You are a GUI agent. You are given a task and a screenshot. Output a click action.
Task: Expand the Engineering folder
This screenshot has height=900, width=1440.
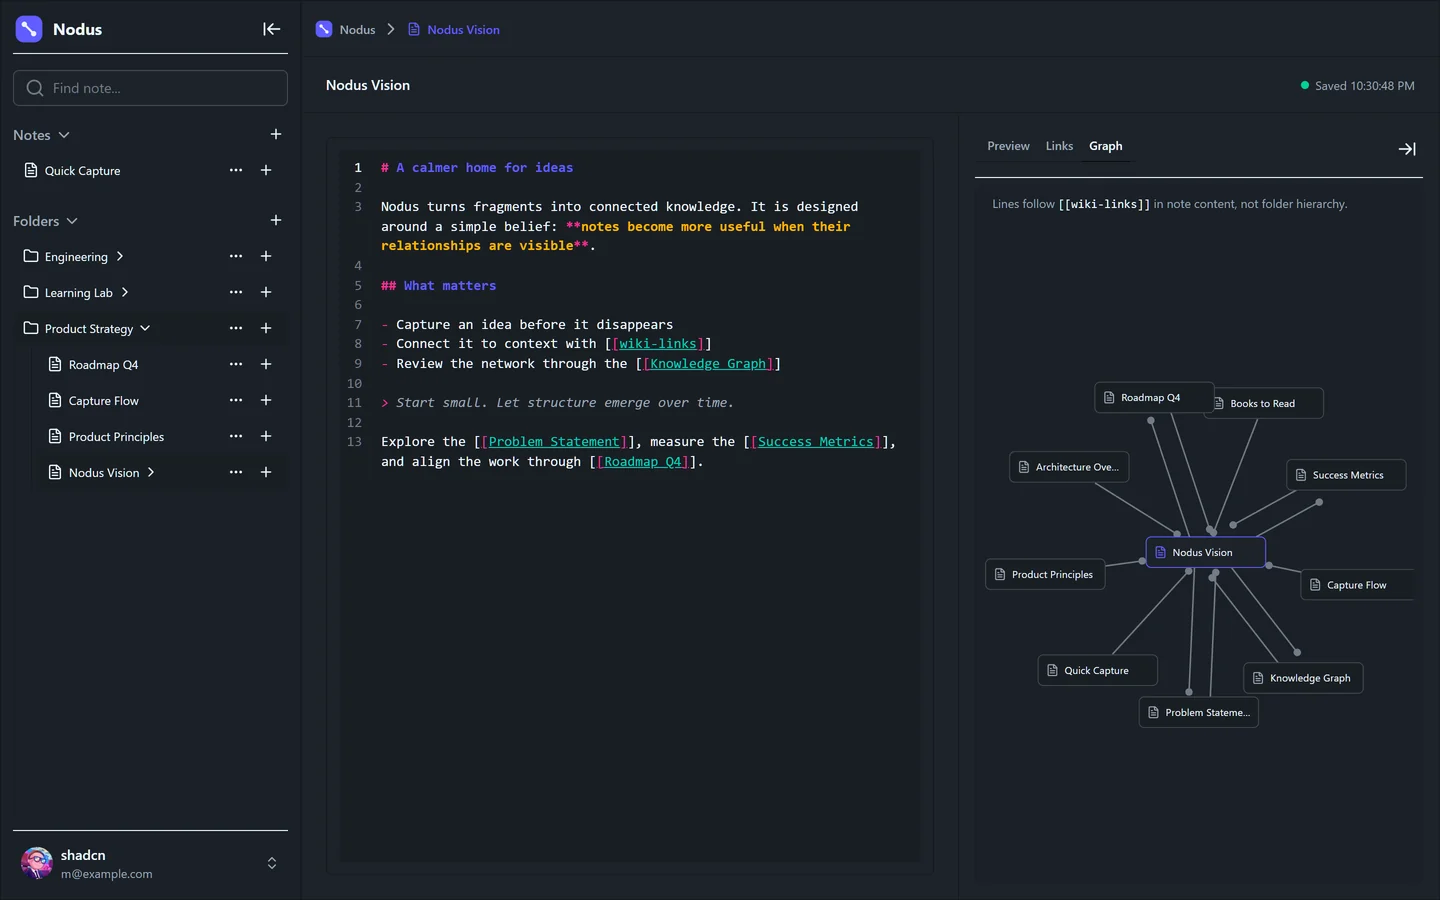tap(120, 256)
